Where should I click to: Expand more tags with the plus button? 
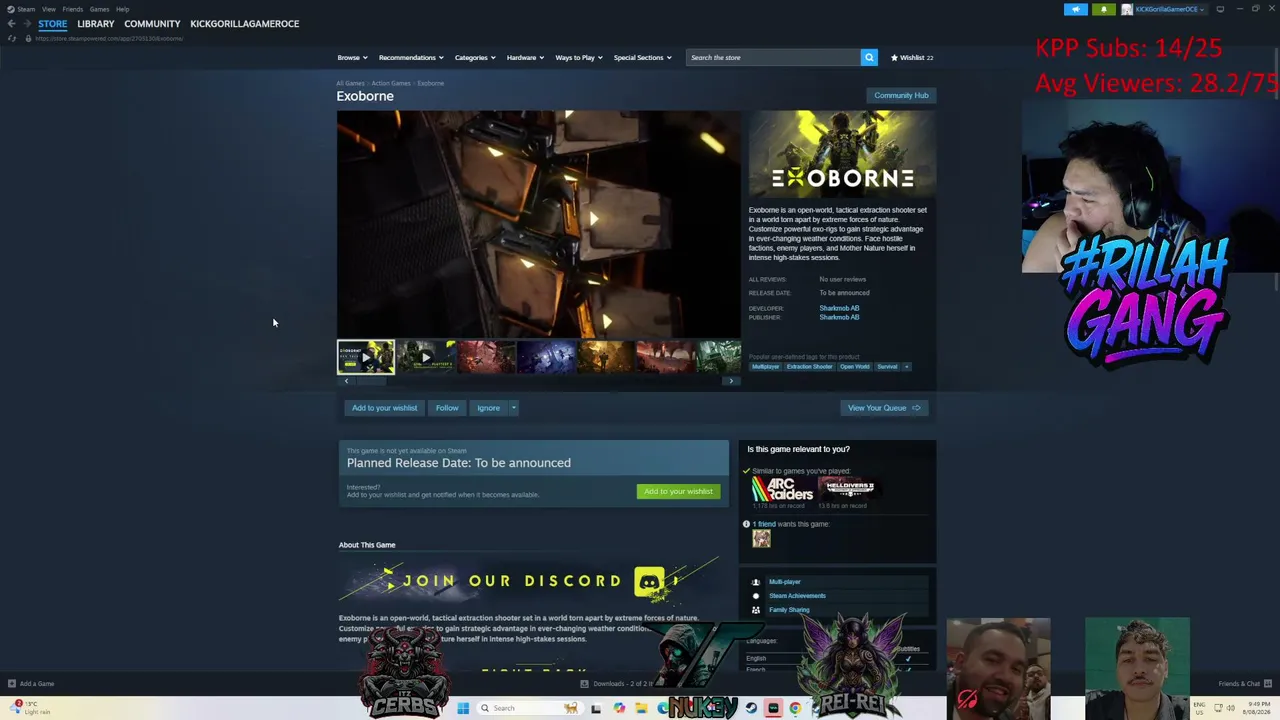click(x=907, y=367)
